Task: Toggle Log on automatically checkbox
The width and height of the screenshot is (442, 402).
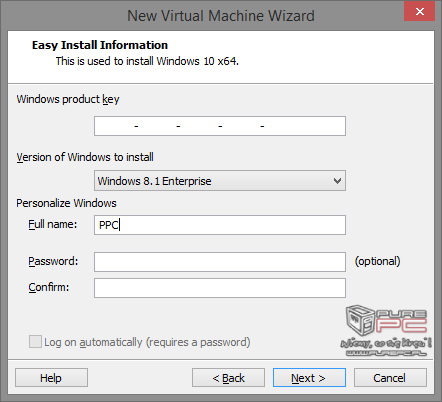Action: click(x=35, y=342)
